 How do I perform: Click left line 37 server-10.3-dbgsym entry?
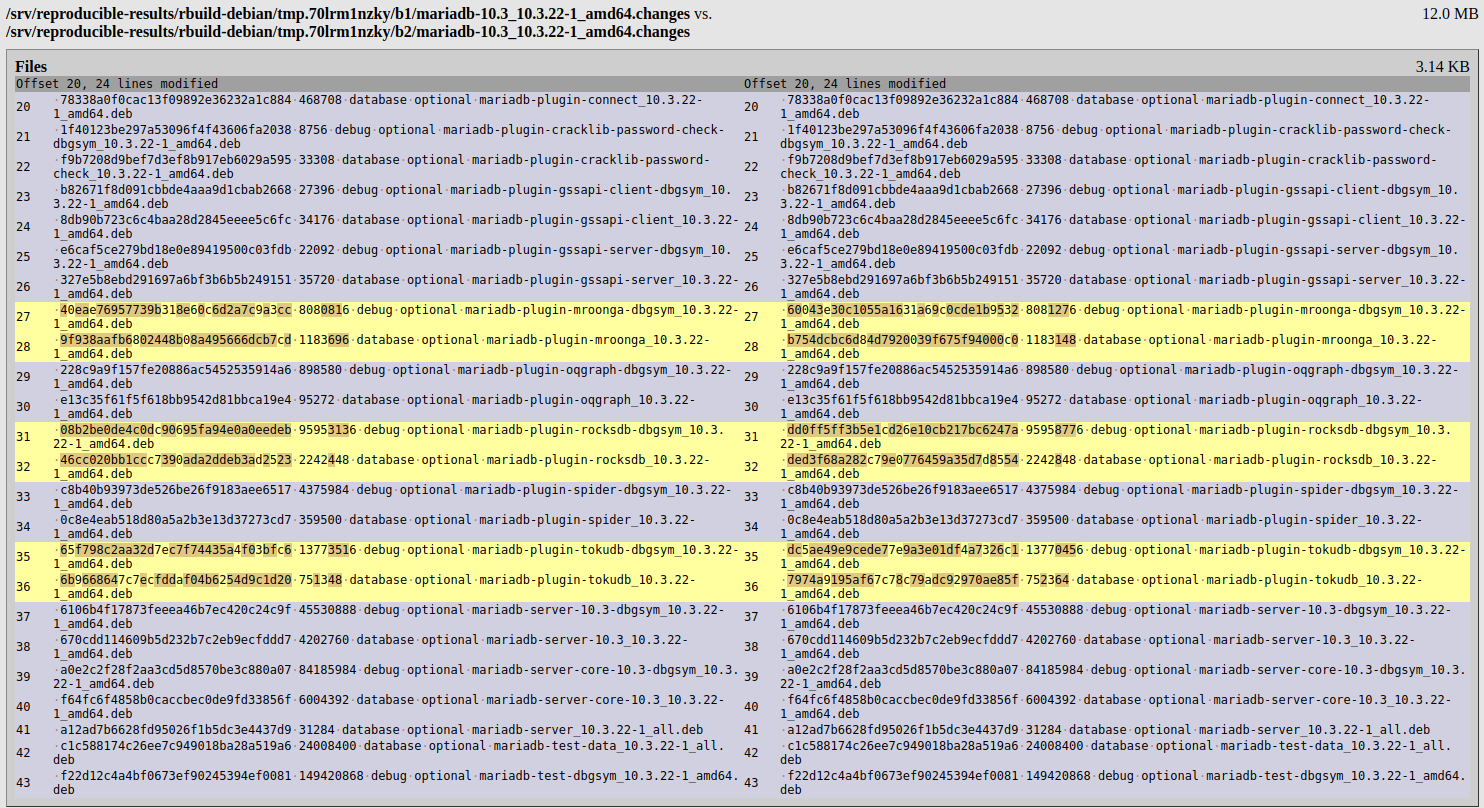396,617
